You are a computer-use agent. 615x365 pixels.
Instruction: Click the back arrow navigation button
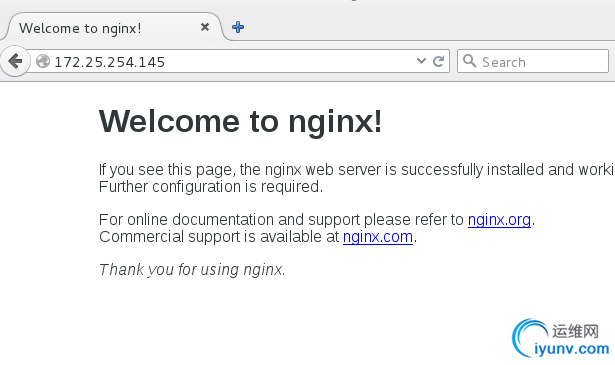pos(15,61)
